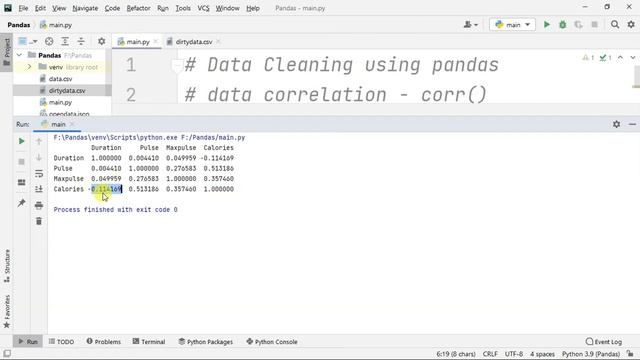The width and height of the screenshot is (640, 360).
Task: Click the up arrow in the Run panel
Action: [x=39, y=141]
